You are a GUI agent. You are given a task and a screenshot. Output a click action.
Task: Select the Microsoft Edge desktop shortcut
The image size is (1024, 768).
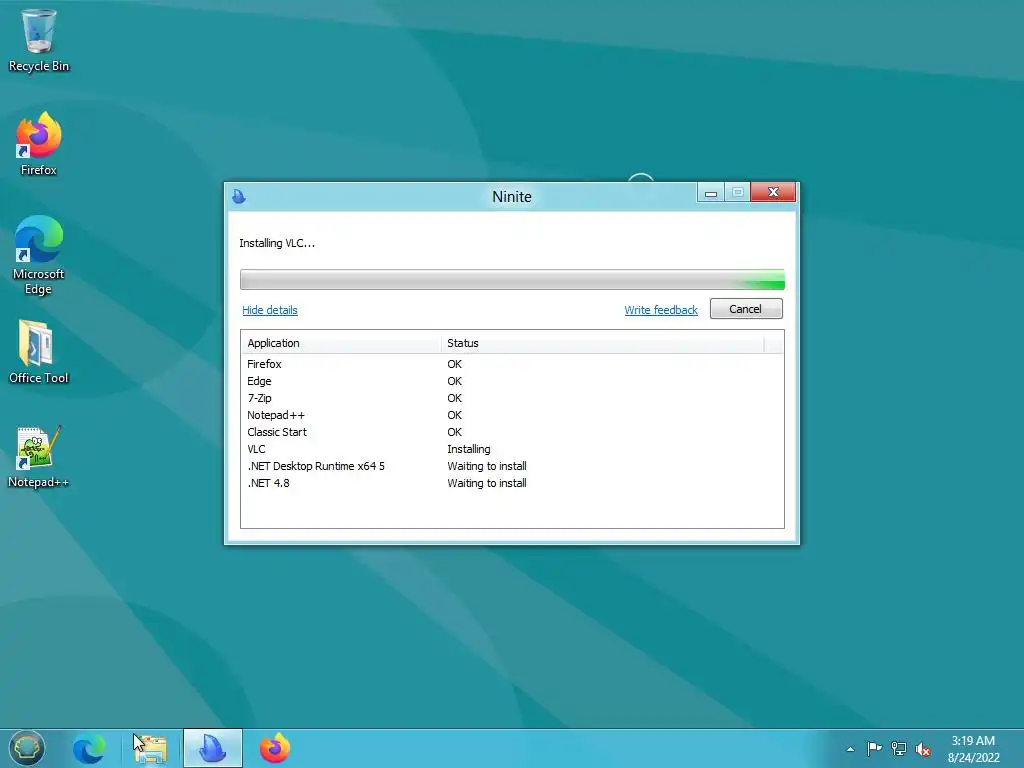pos(39,255)
